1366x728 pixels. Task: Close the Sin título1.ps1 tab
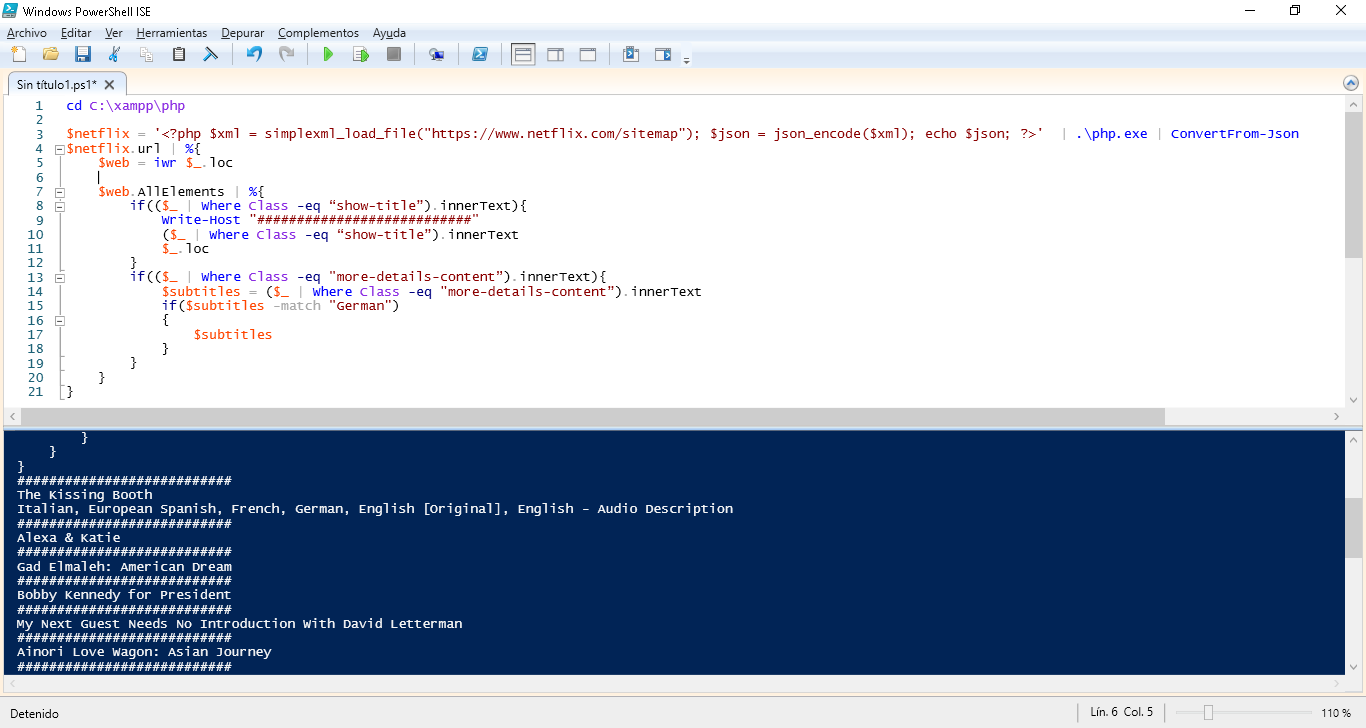point(110,85)
